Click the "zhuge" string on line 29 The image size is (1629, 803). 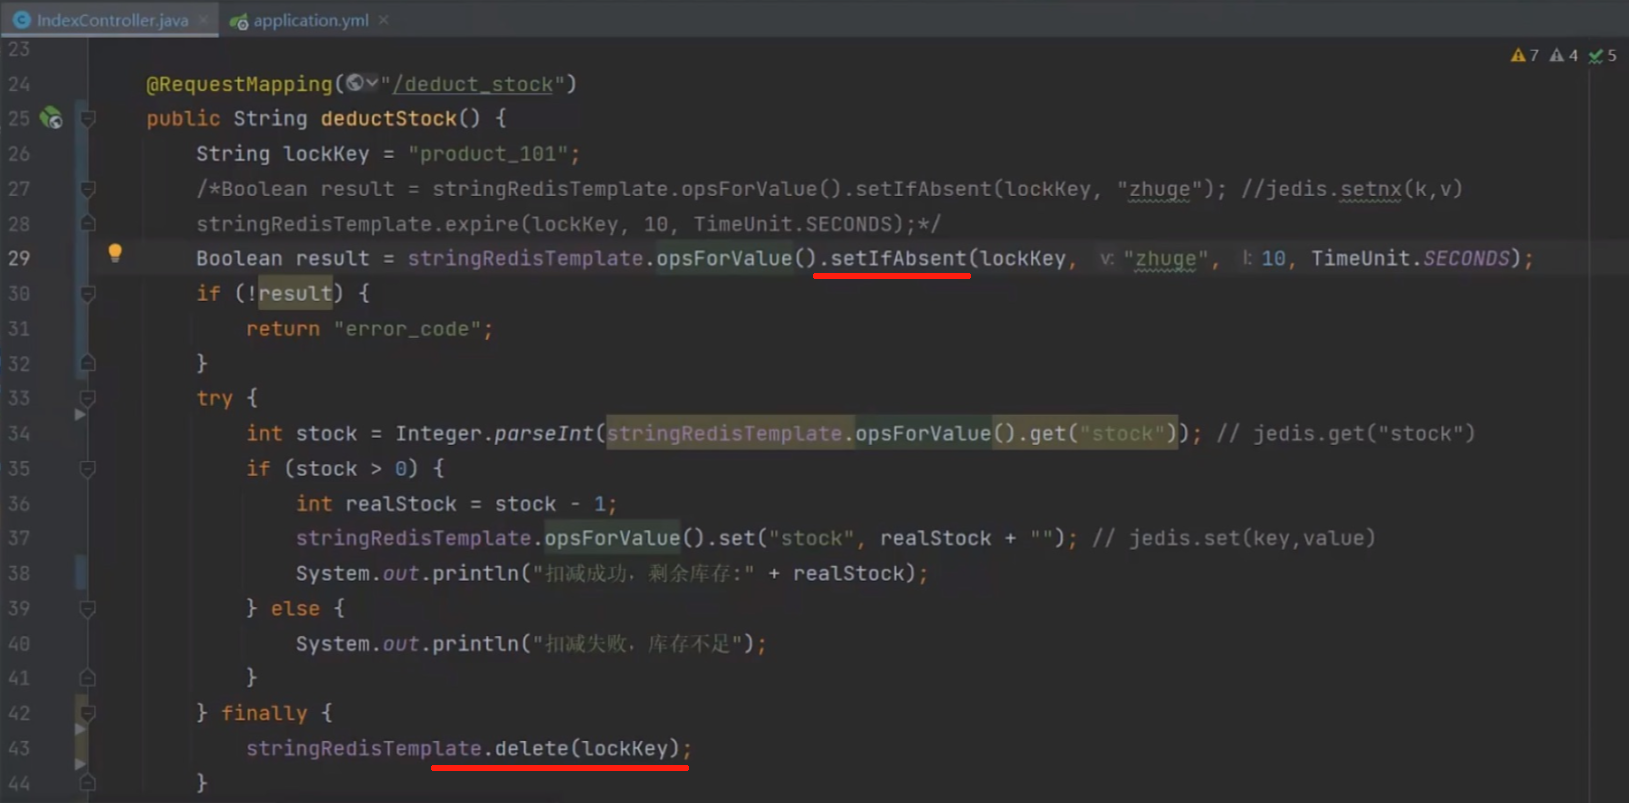(x=1165, y=259)
